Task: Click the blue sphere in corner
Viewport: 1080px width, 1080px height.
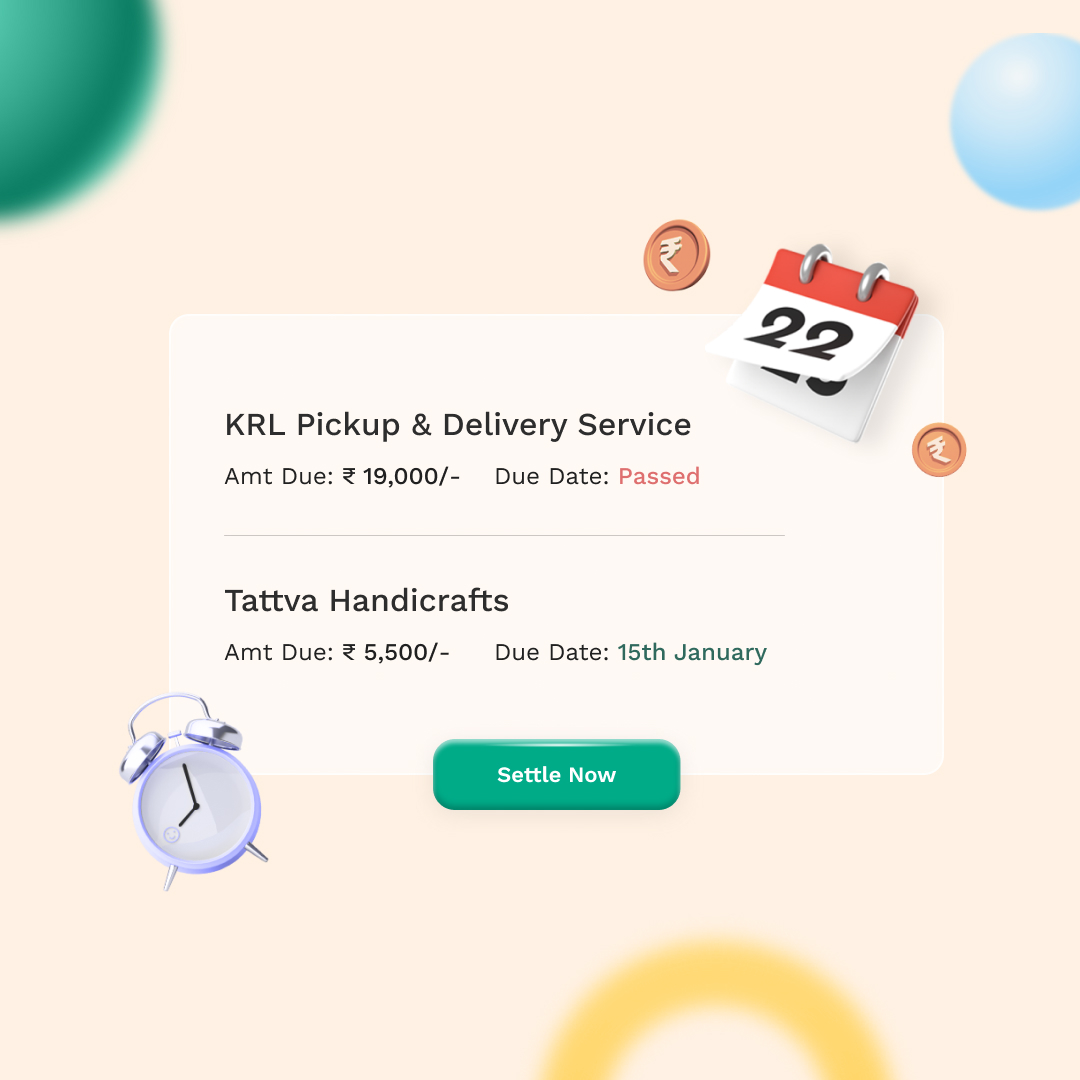Action: [1016, 121]
